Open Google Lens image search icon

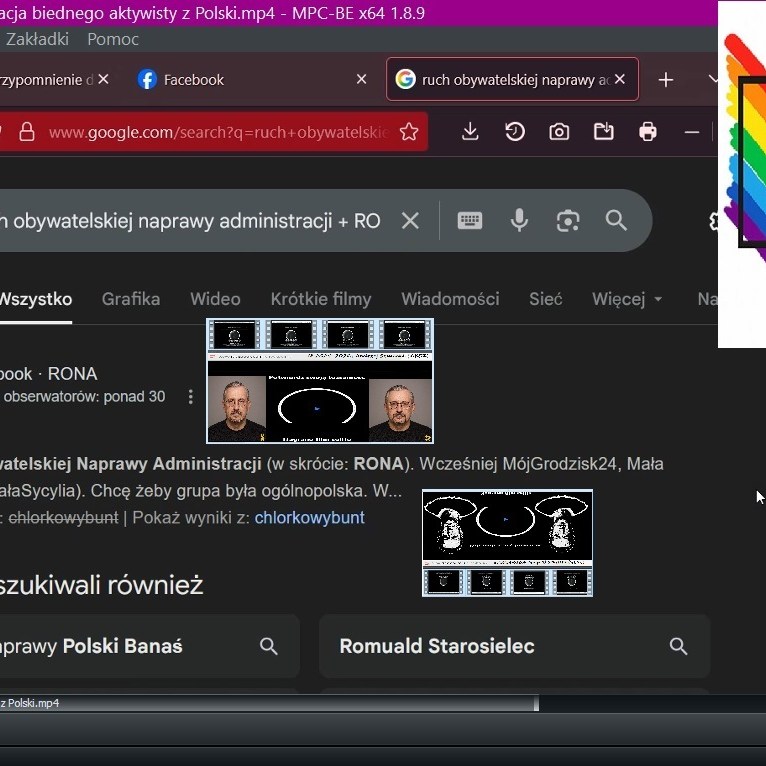pyautogui.click(x=568, y=221)
